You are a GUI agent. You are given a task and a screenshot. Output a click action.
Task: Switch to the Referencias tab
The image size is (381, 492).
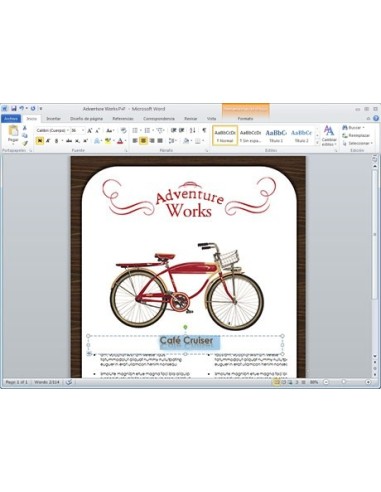[123, 119]
